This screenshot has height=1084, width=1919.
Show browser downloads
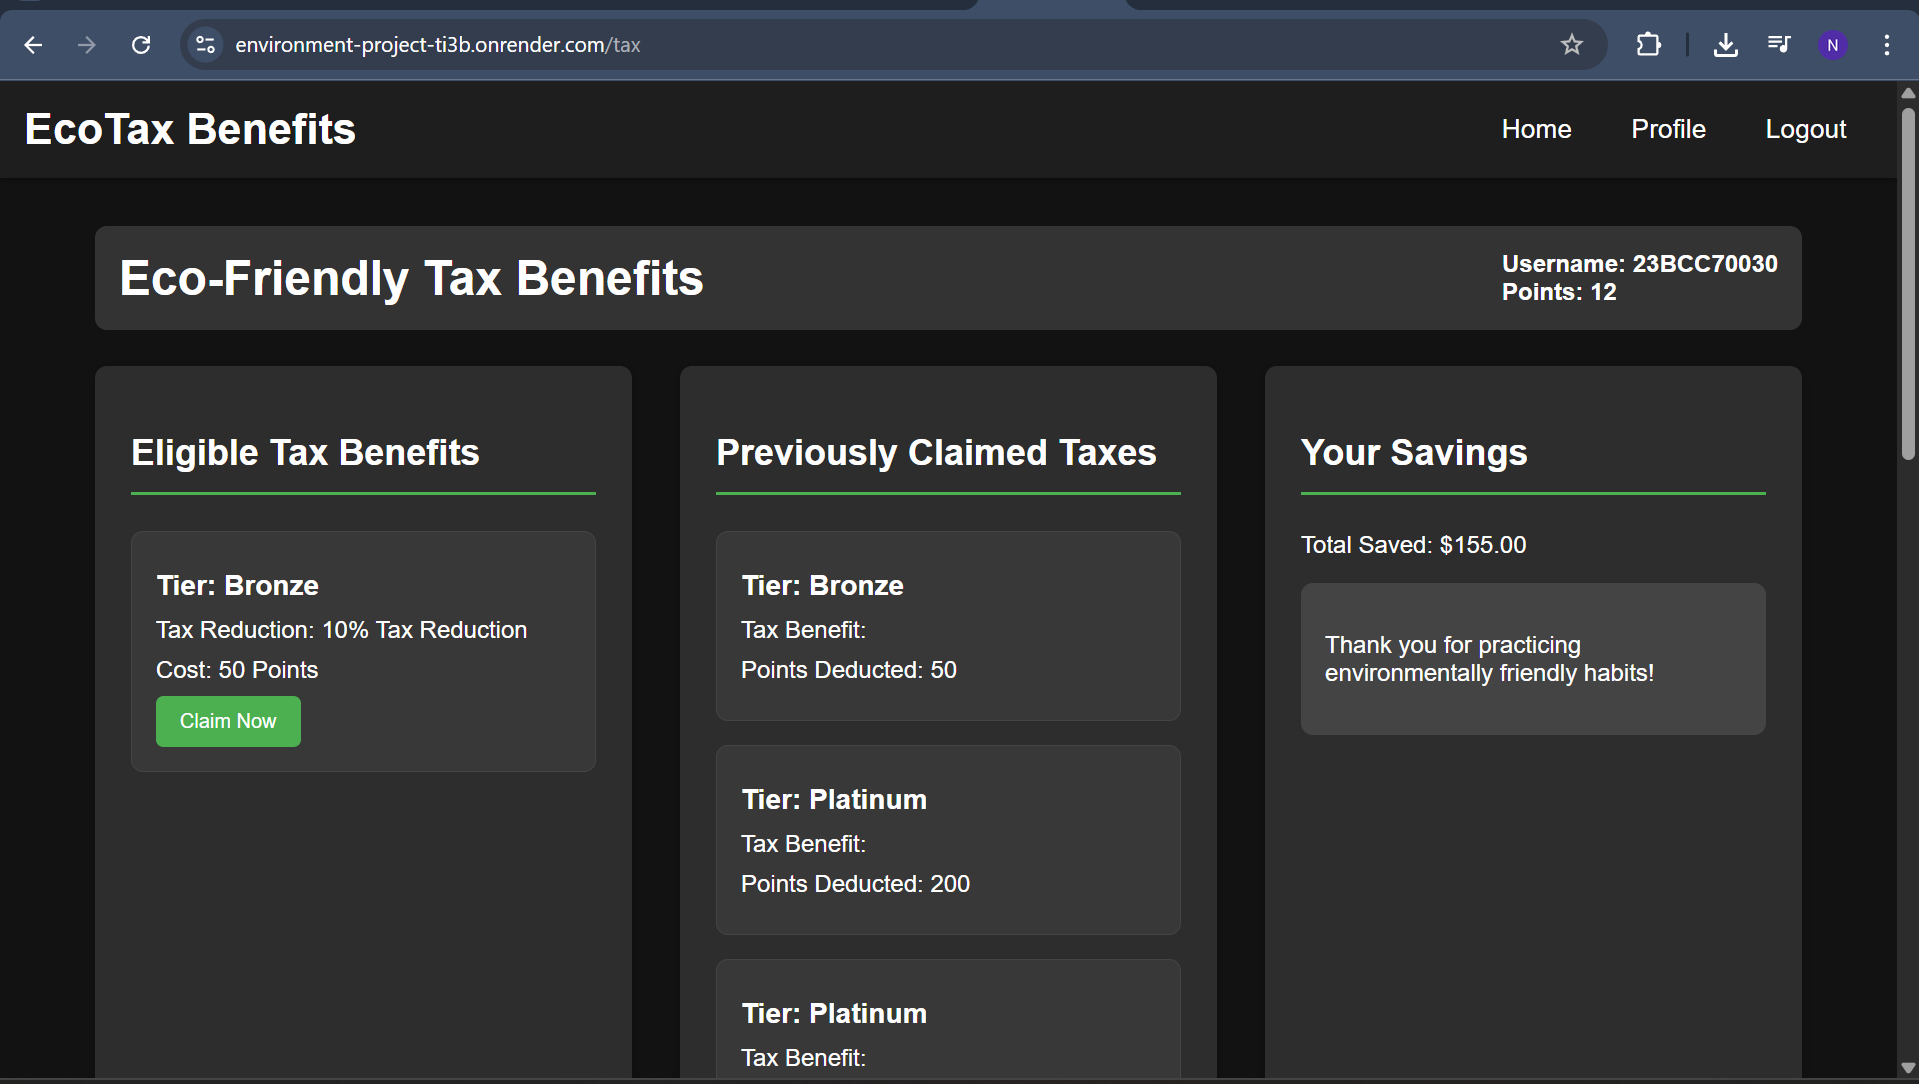tap(1726, 45)
